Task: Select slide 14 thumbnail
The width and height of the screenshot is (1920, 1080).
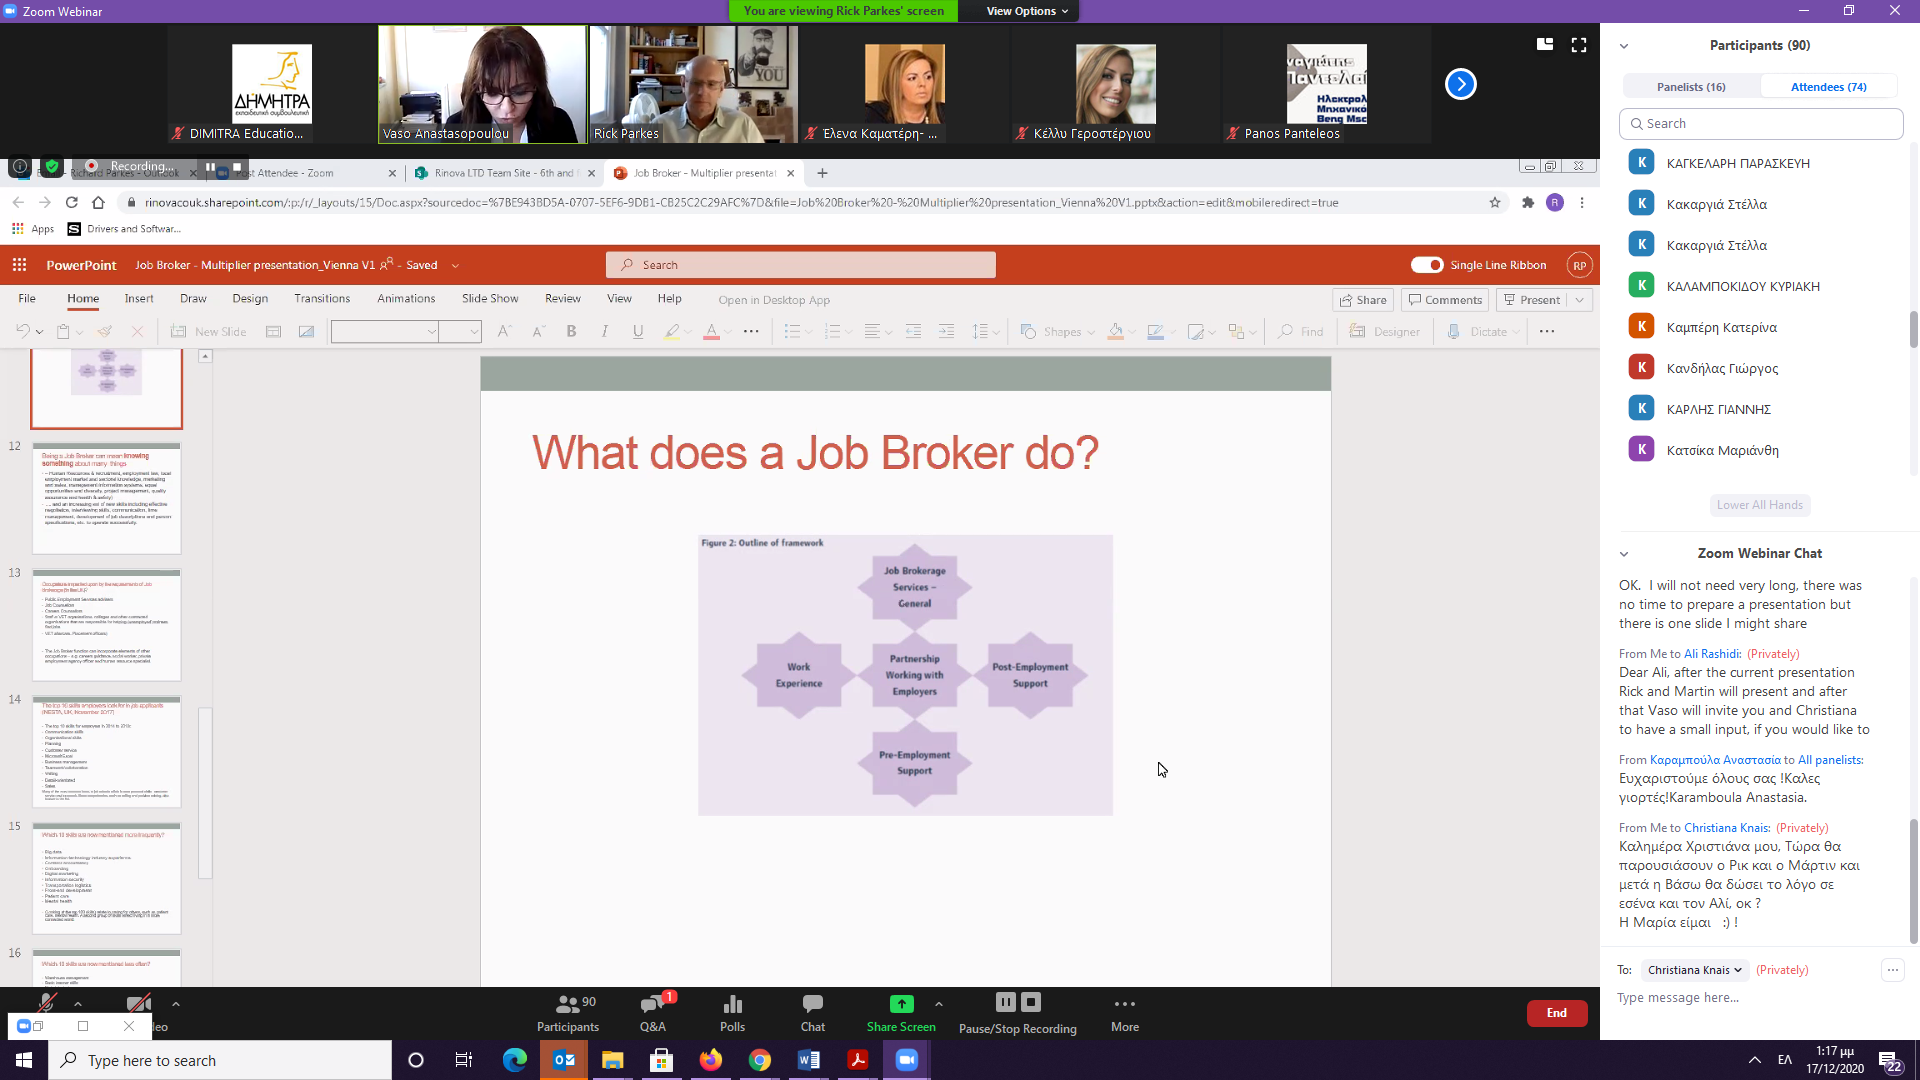Action: click(107, 751)
